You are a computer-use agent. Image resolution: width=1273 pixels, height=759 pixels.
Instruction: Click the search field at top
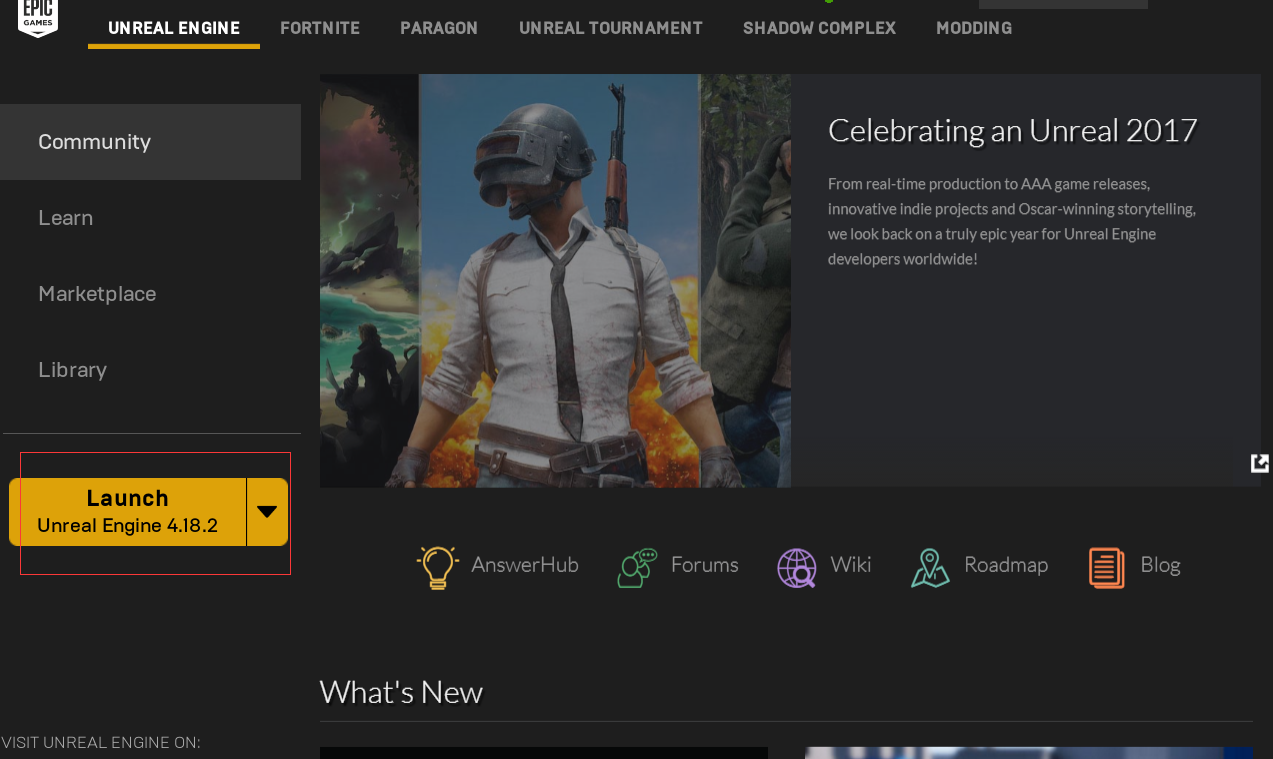click(x=1063, y=4)
